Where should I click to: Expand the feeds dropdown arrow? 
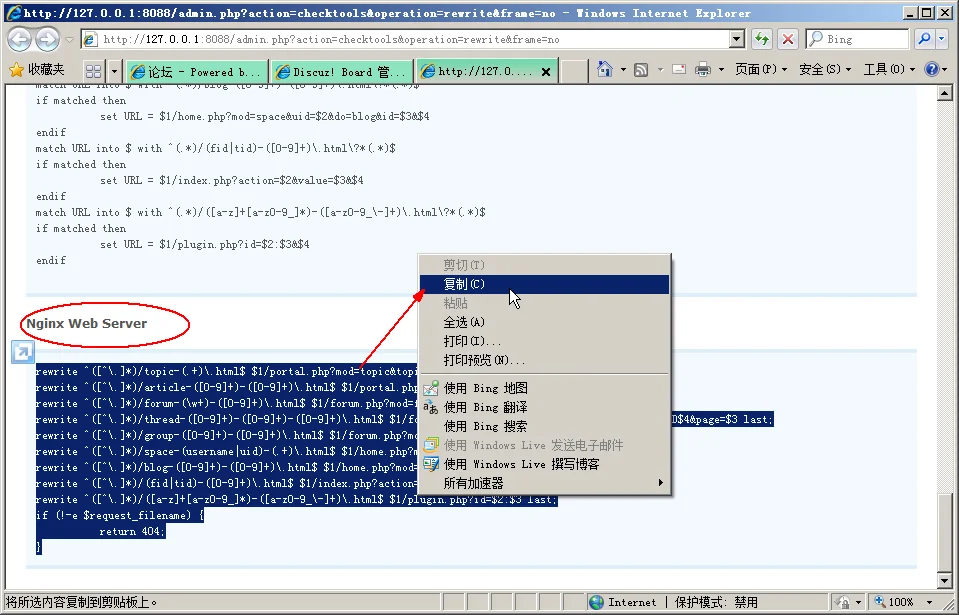point(660,70)
